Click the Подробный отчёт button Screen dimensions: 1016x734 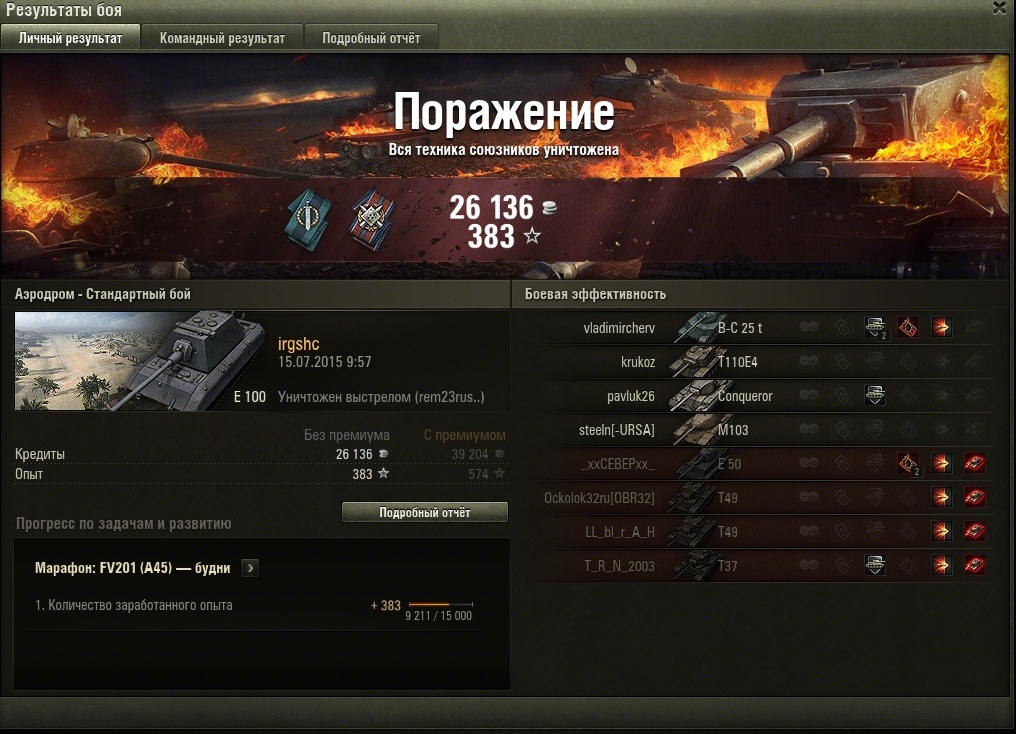tap(424, 512)
